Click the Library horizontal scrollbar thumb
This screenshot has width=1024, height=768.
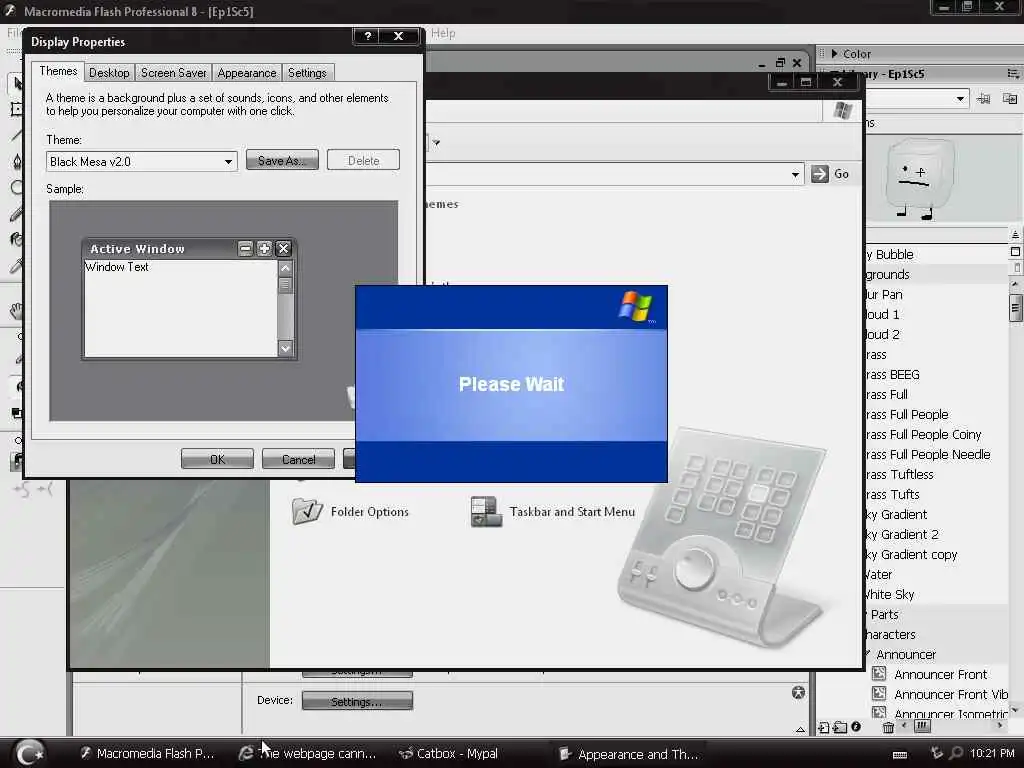[922, 726]
